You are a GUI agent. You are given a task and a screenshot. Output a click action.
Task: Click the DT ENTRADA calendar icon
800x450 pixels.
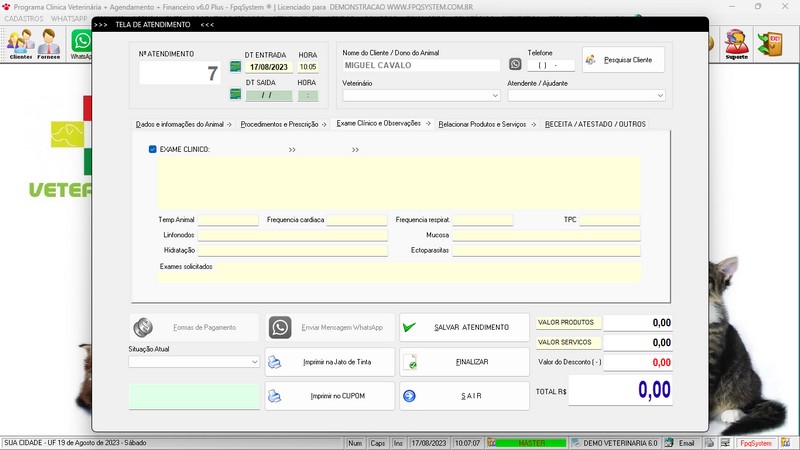coord(235,67)
